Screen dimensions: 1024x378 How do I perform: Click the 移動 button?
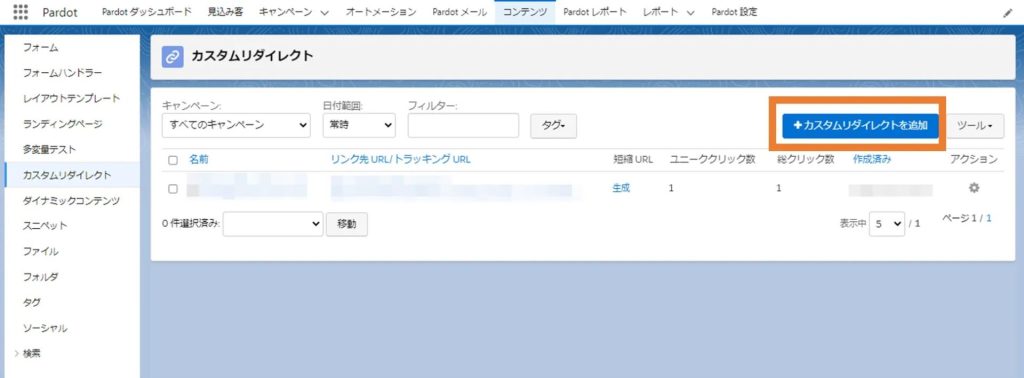pyautogui.click(x=347, y=224)
